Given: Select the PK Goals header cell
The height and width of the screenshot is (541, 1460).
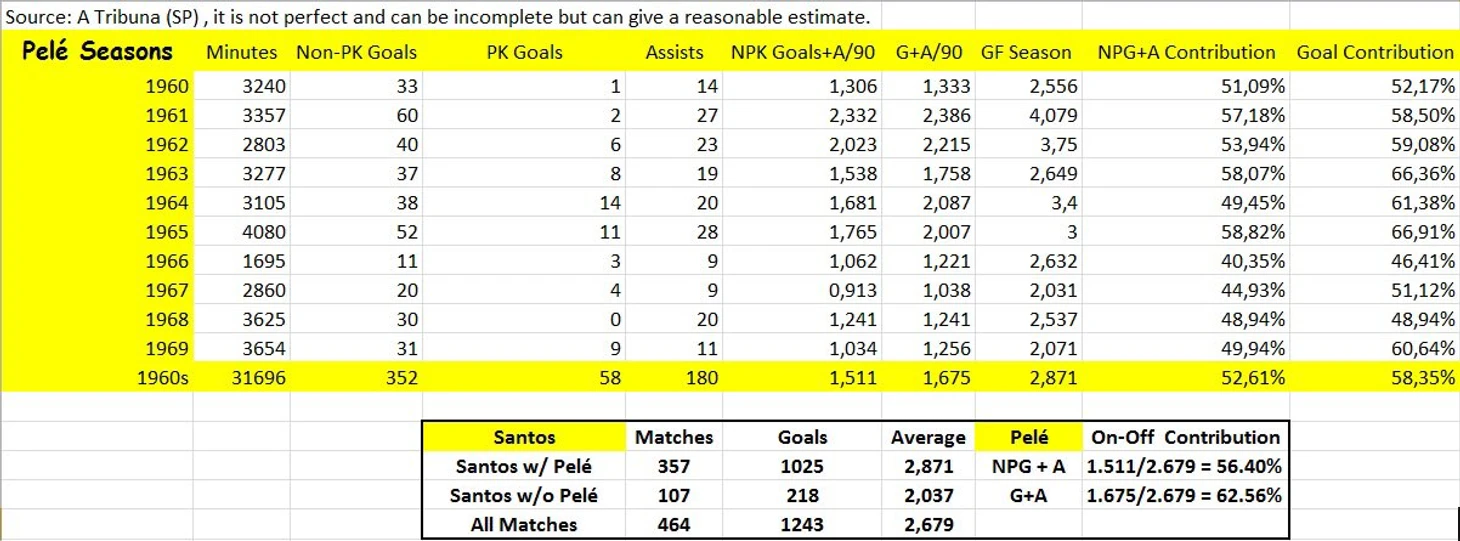Looking at the screenshot, I should tap(525, 53).
